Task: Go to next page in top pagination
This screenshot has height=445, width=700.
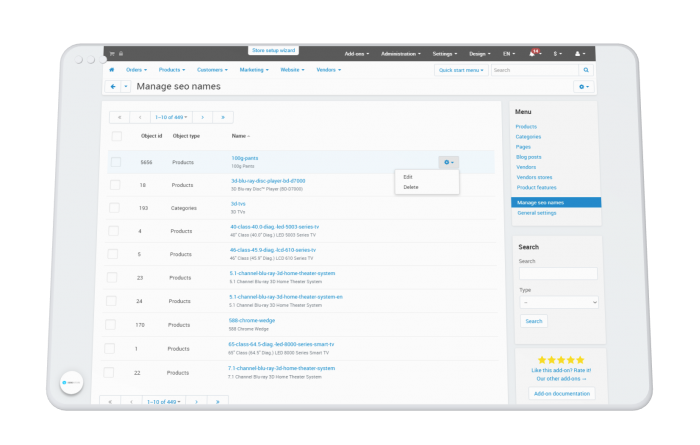Action: click(x=202, y=117)
